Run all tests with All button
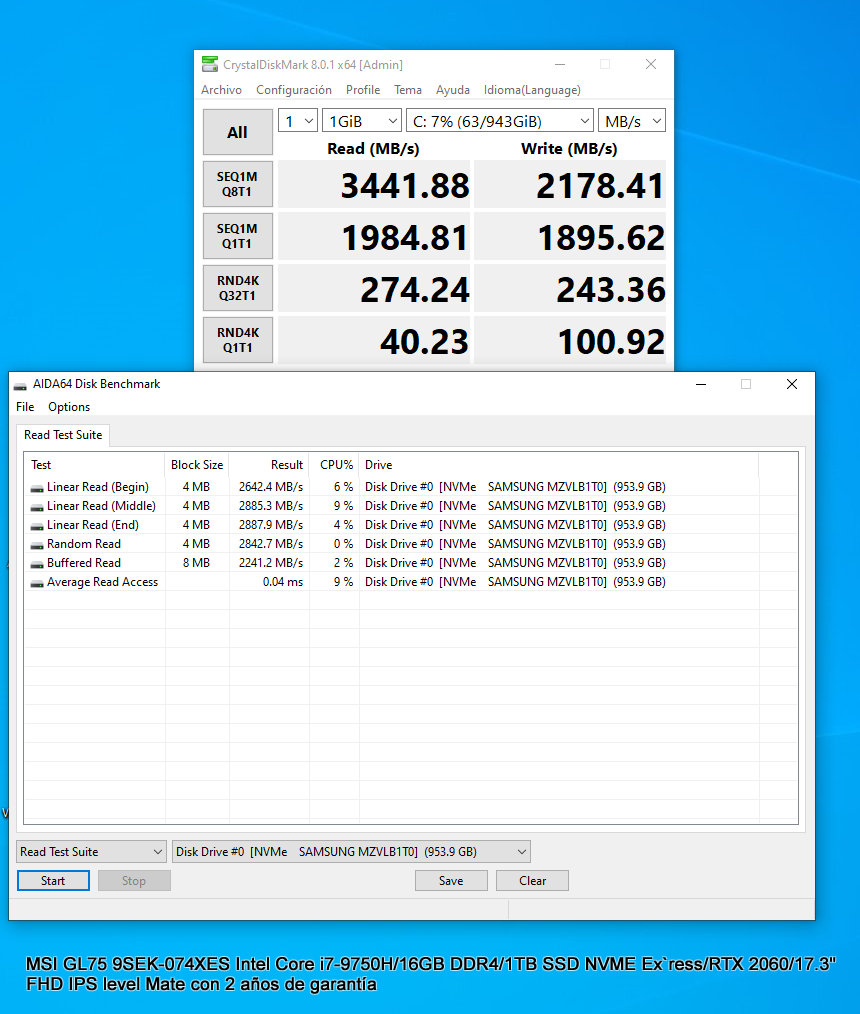This screenshot has width=860, height=1014. pyautogui.click(x=237, y=132)
